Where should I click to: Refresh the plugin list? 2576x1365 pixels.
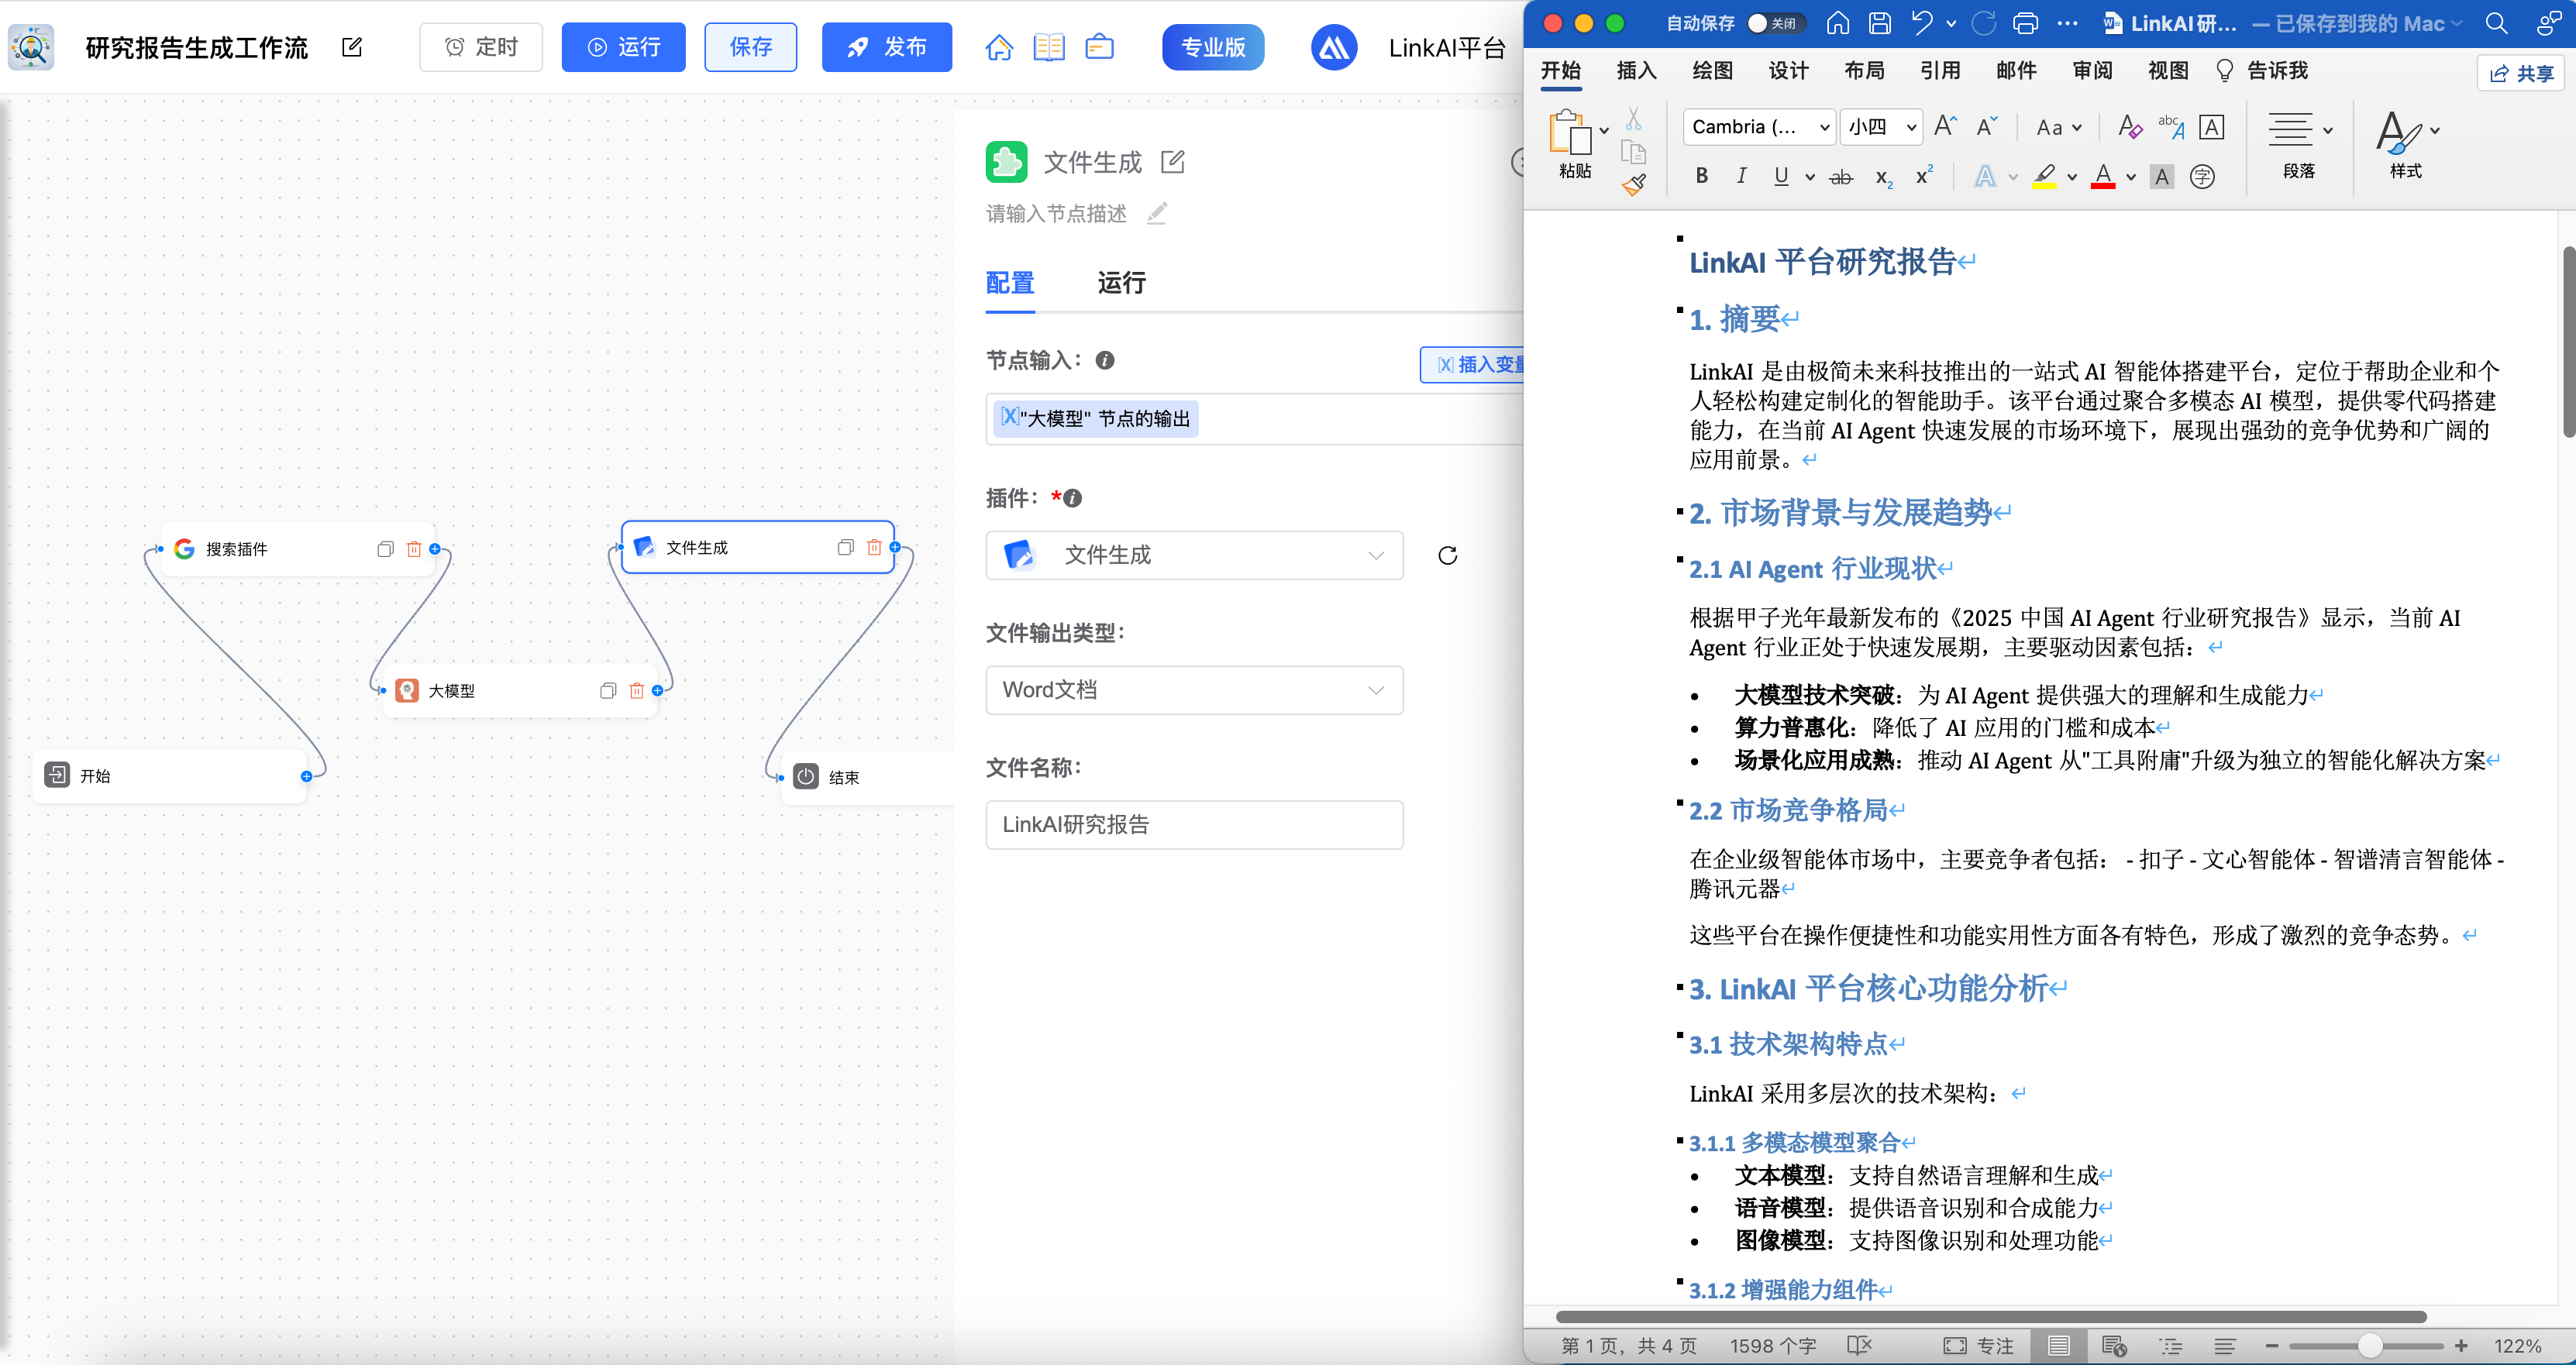coord(1447,556)
